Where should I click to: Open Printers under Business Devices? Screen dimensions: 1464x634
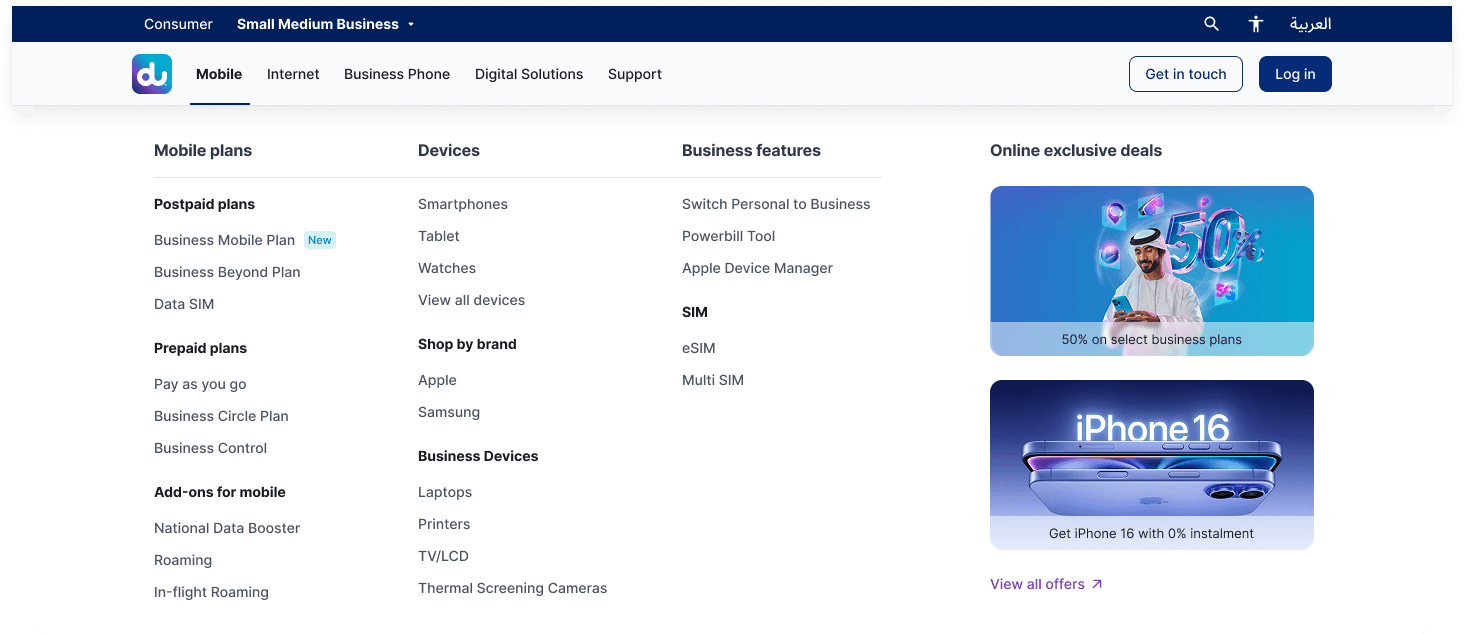point(444,524)
